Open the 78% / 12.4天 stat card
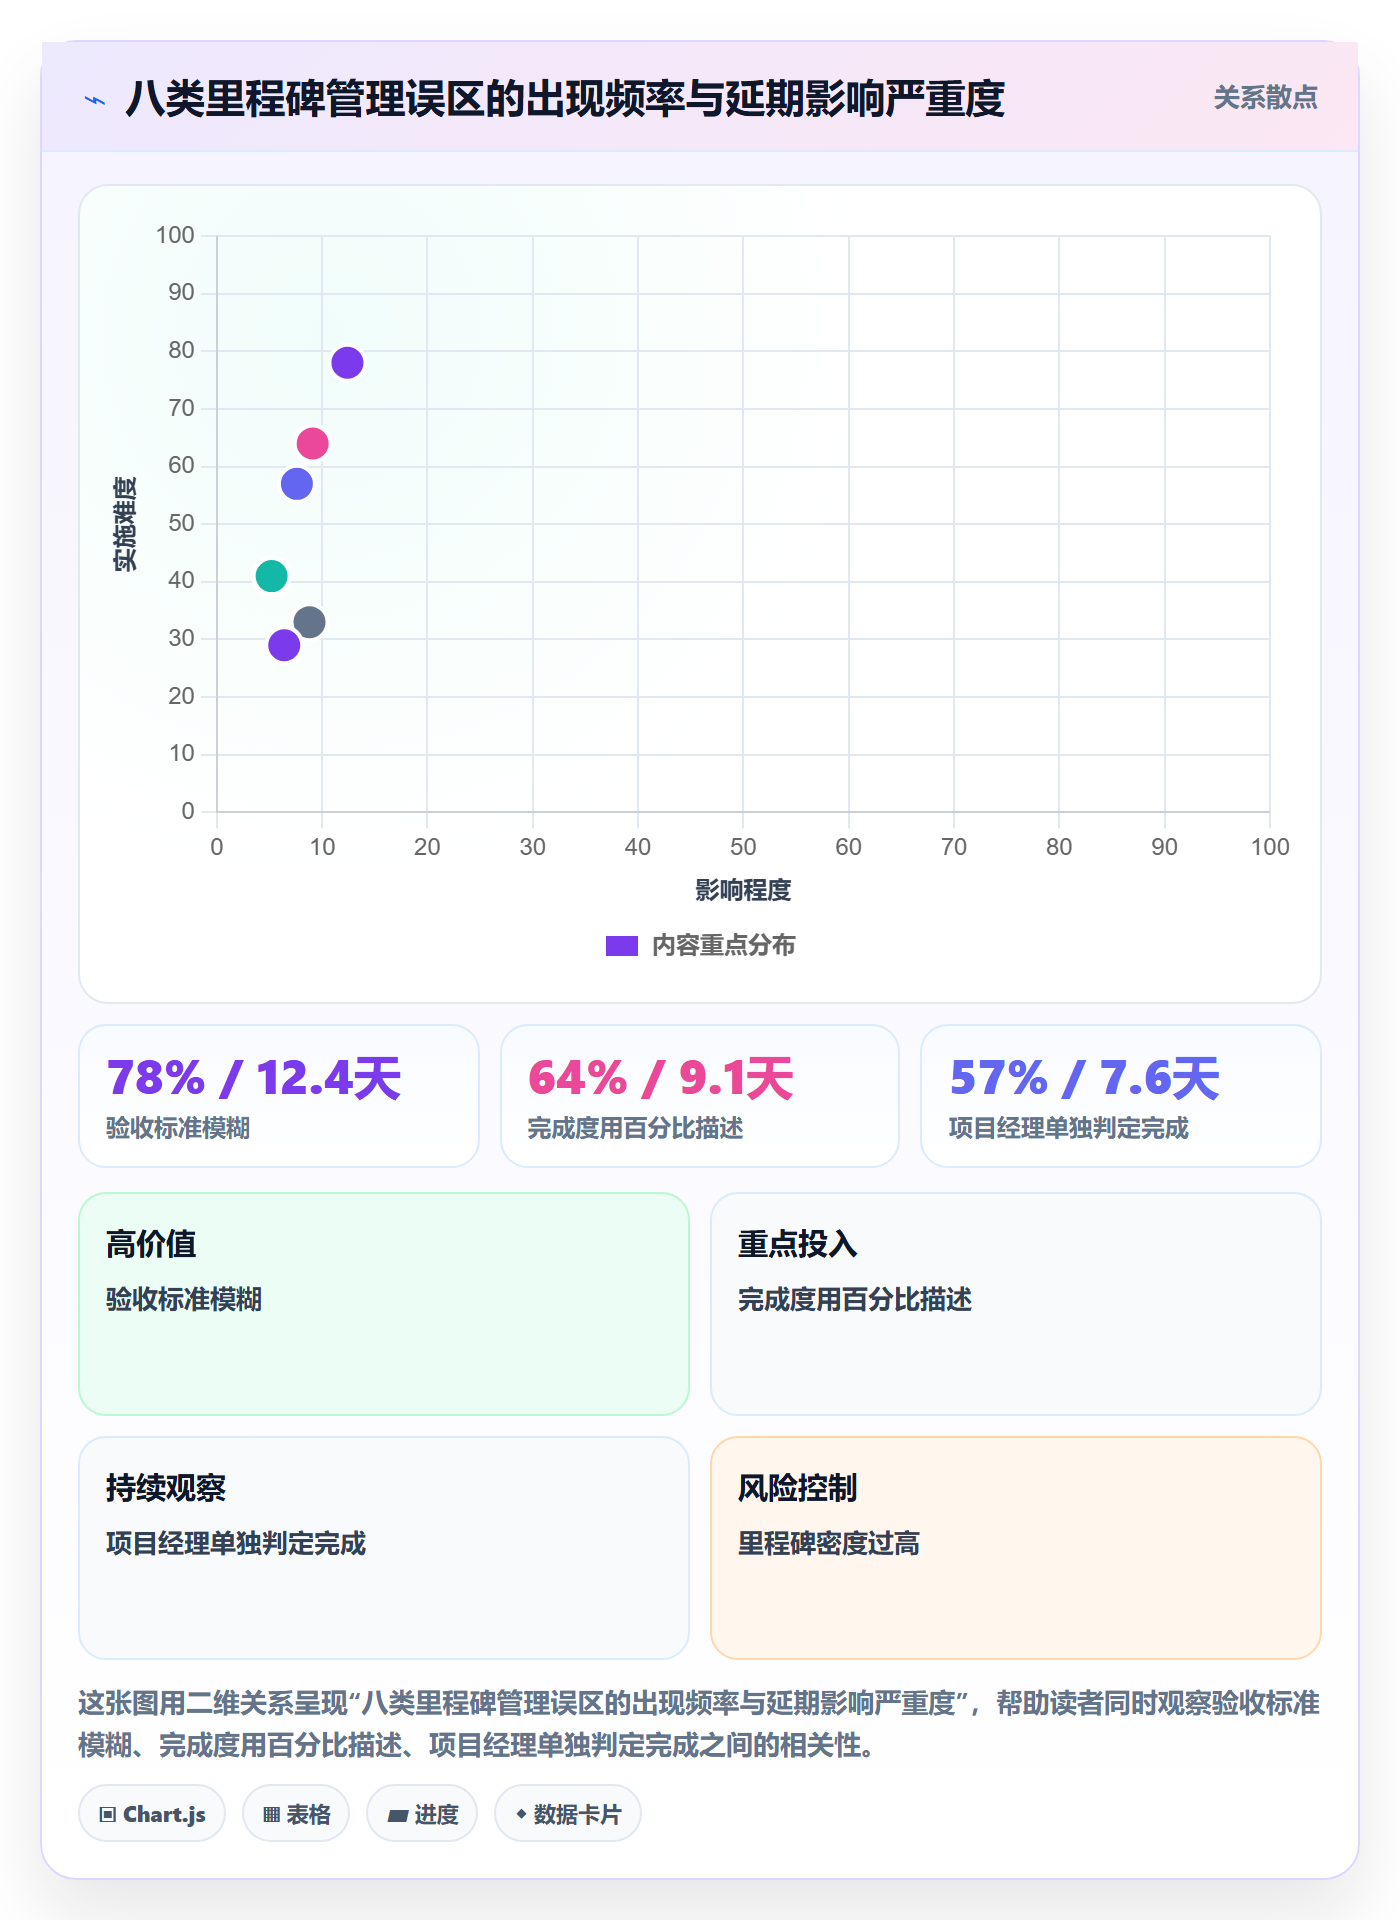1400x1920 pixels. [279, 1096]
